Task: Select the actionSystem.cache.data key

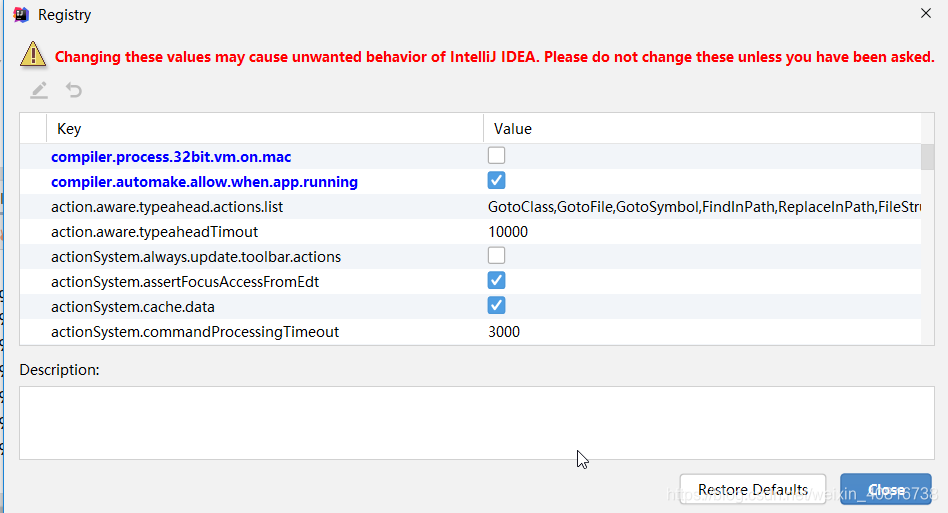Action: [133, 307]
